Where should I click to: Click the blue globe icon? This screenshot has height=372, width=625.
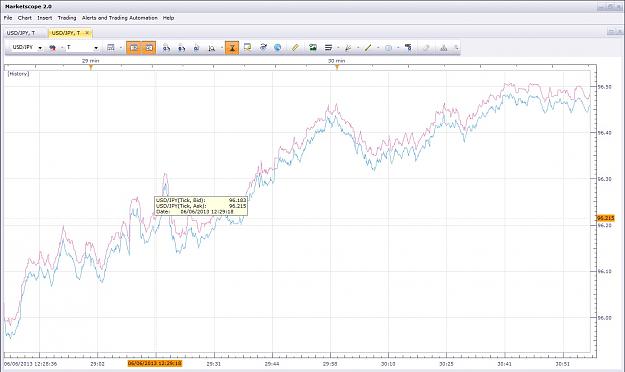pyautogui.click(x=278, y=47)
